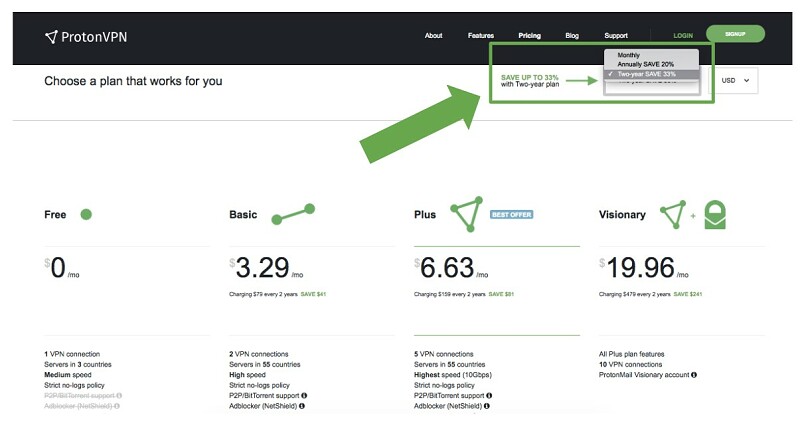This screenshot has width=806, height=447.
Task: Click 'Servers in 3 countries' feature
Action: pos(78,364)
